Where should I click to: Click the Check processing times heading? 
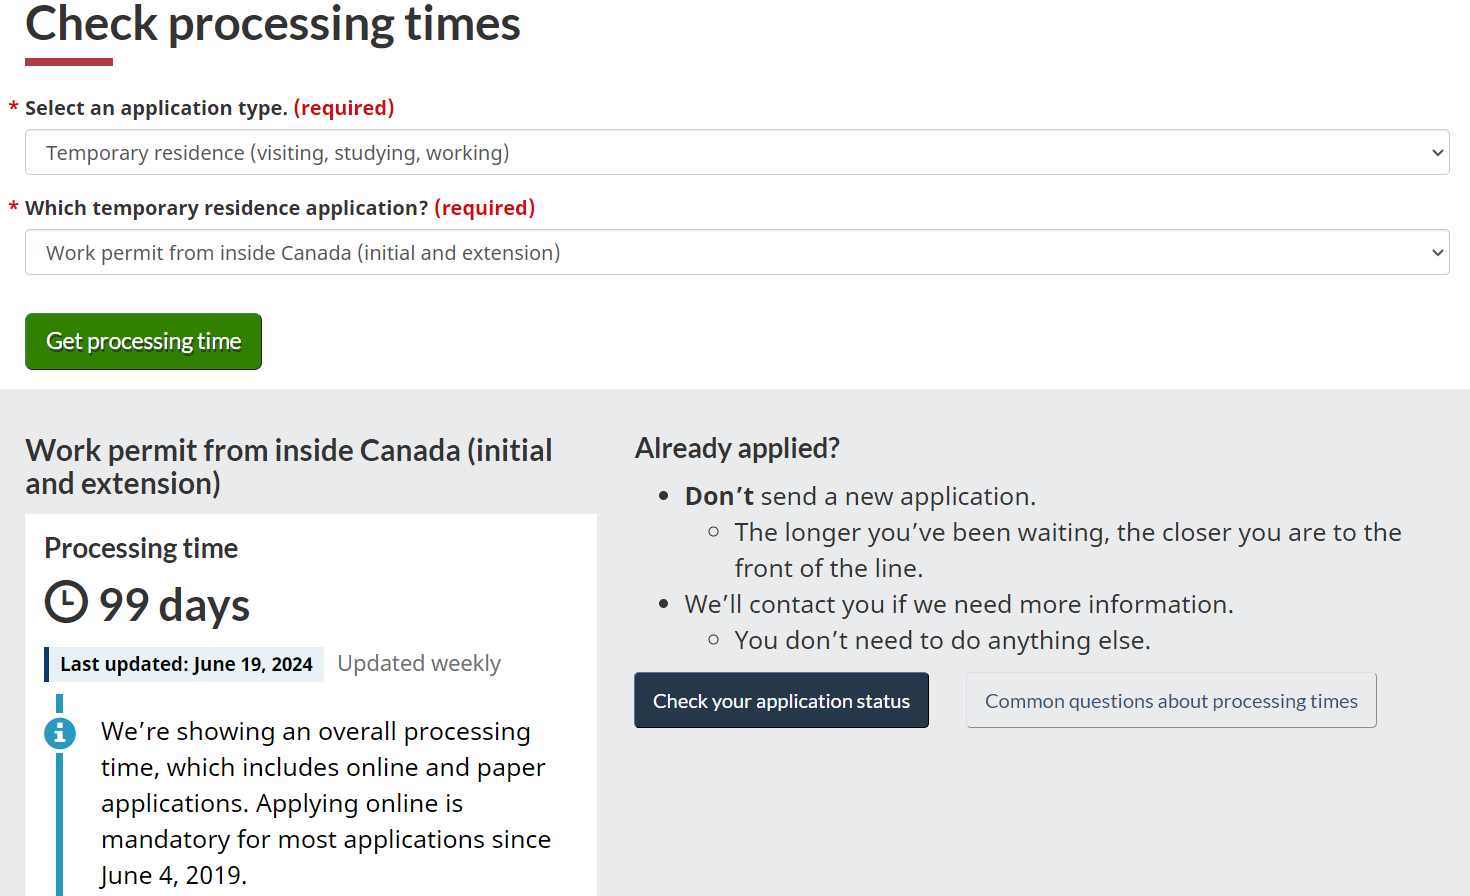tap(273, 24)
